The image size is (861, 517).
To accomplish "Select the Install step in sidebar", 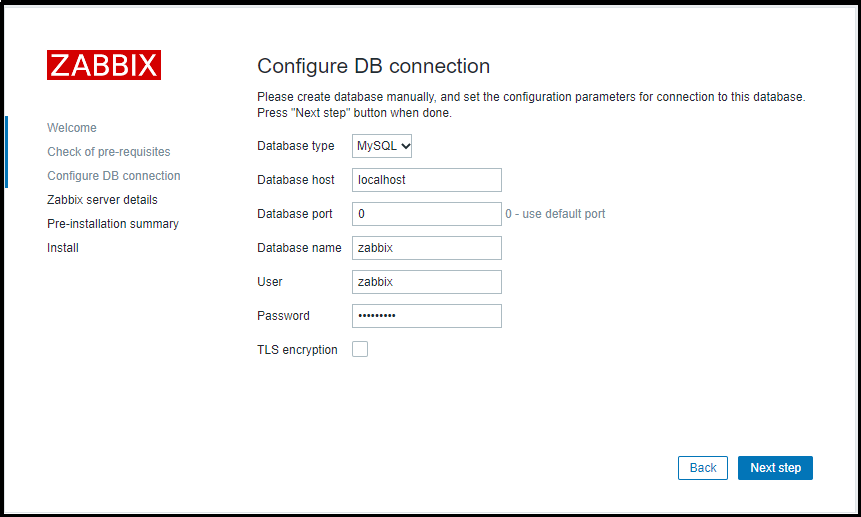I will click(x=63, y=248).
